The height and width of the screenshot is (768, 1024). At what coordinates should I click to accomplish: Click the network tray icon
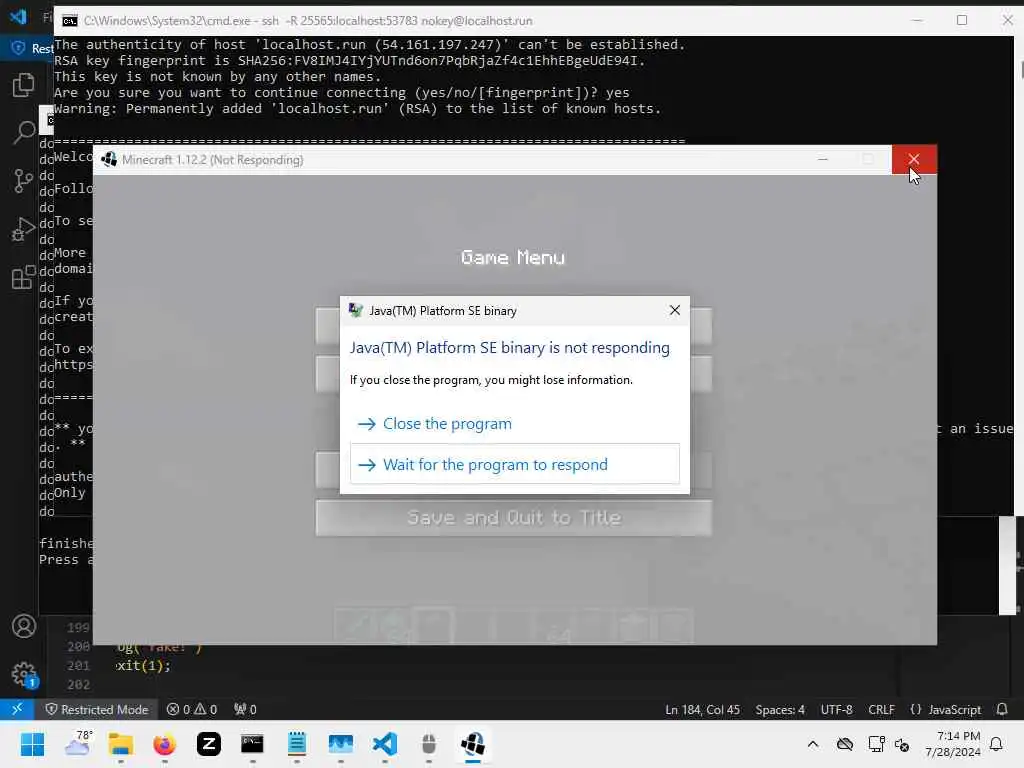(876, 744)
